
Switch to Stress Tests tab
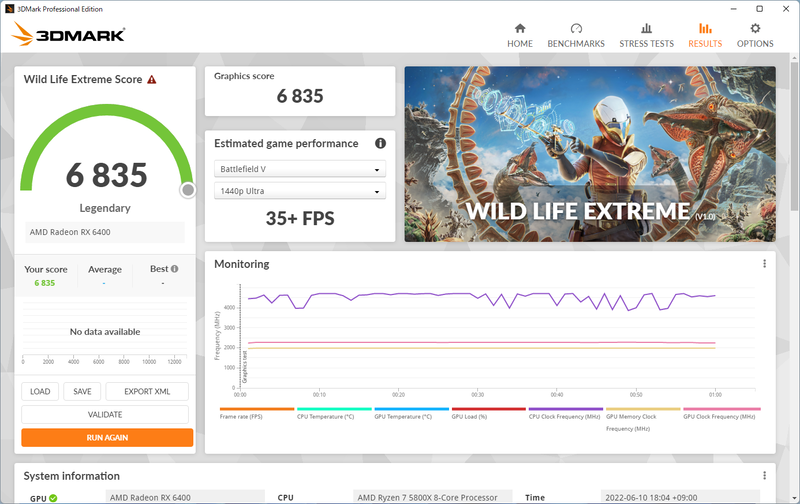(646, 36)
